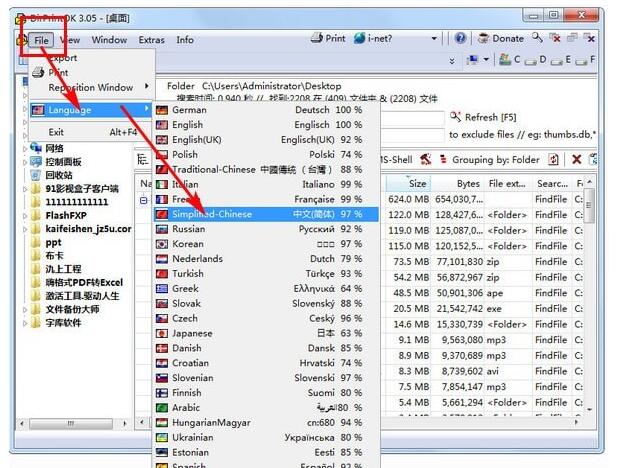Click the Donate button
The width and height of the screenshot is (622, 468).
(501, 39)
